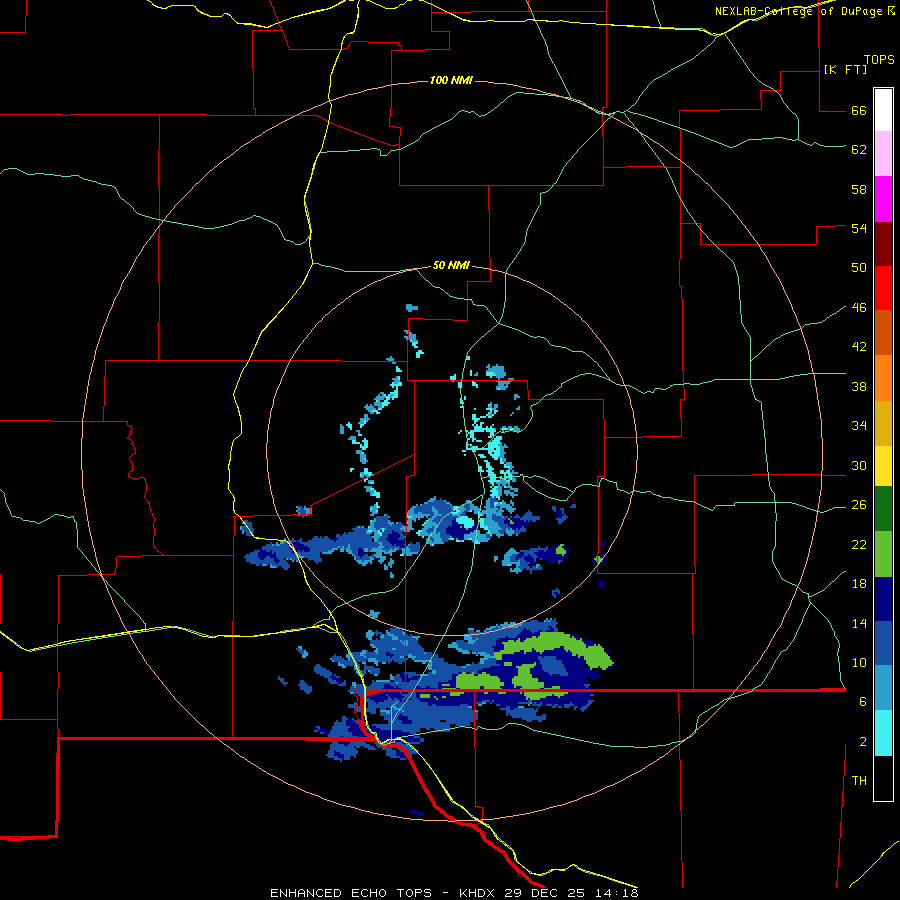Pick the cyan legend color band
900x900 pixels.
pyautogui.click(x=883, y=733)
